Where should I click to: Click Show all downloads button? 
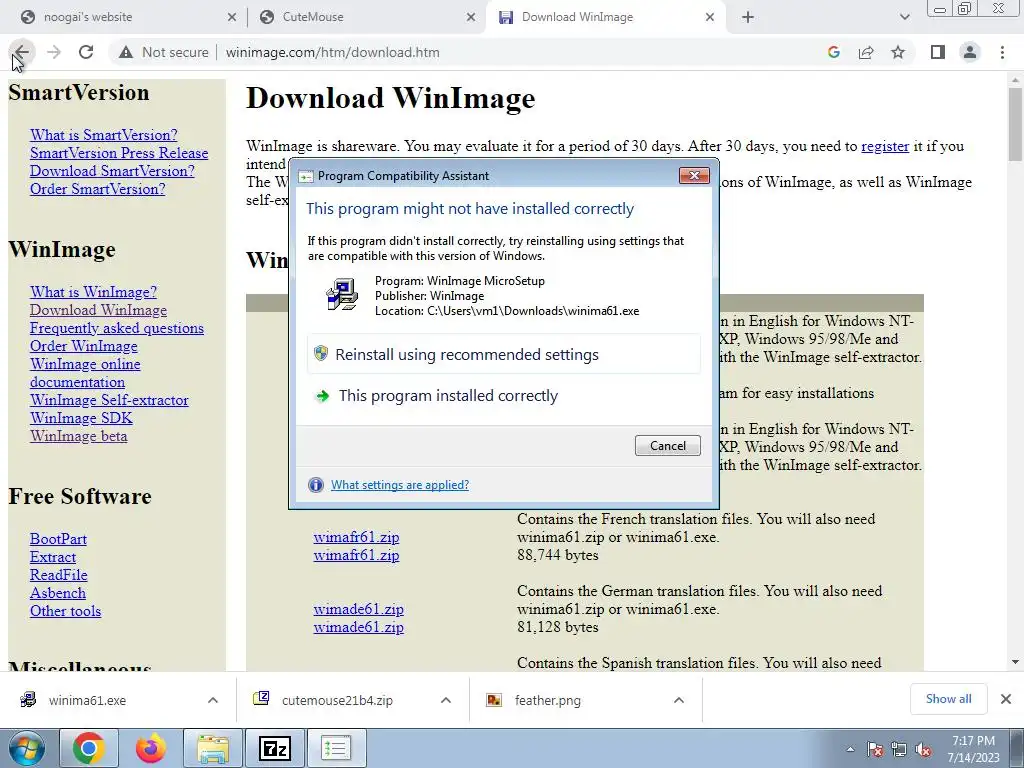pos(948,699)
